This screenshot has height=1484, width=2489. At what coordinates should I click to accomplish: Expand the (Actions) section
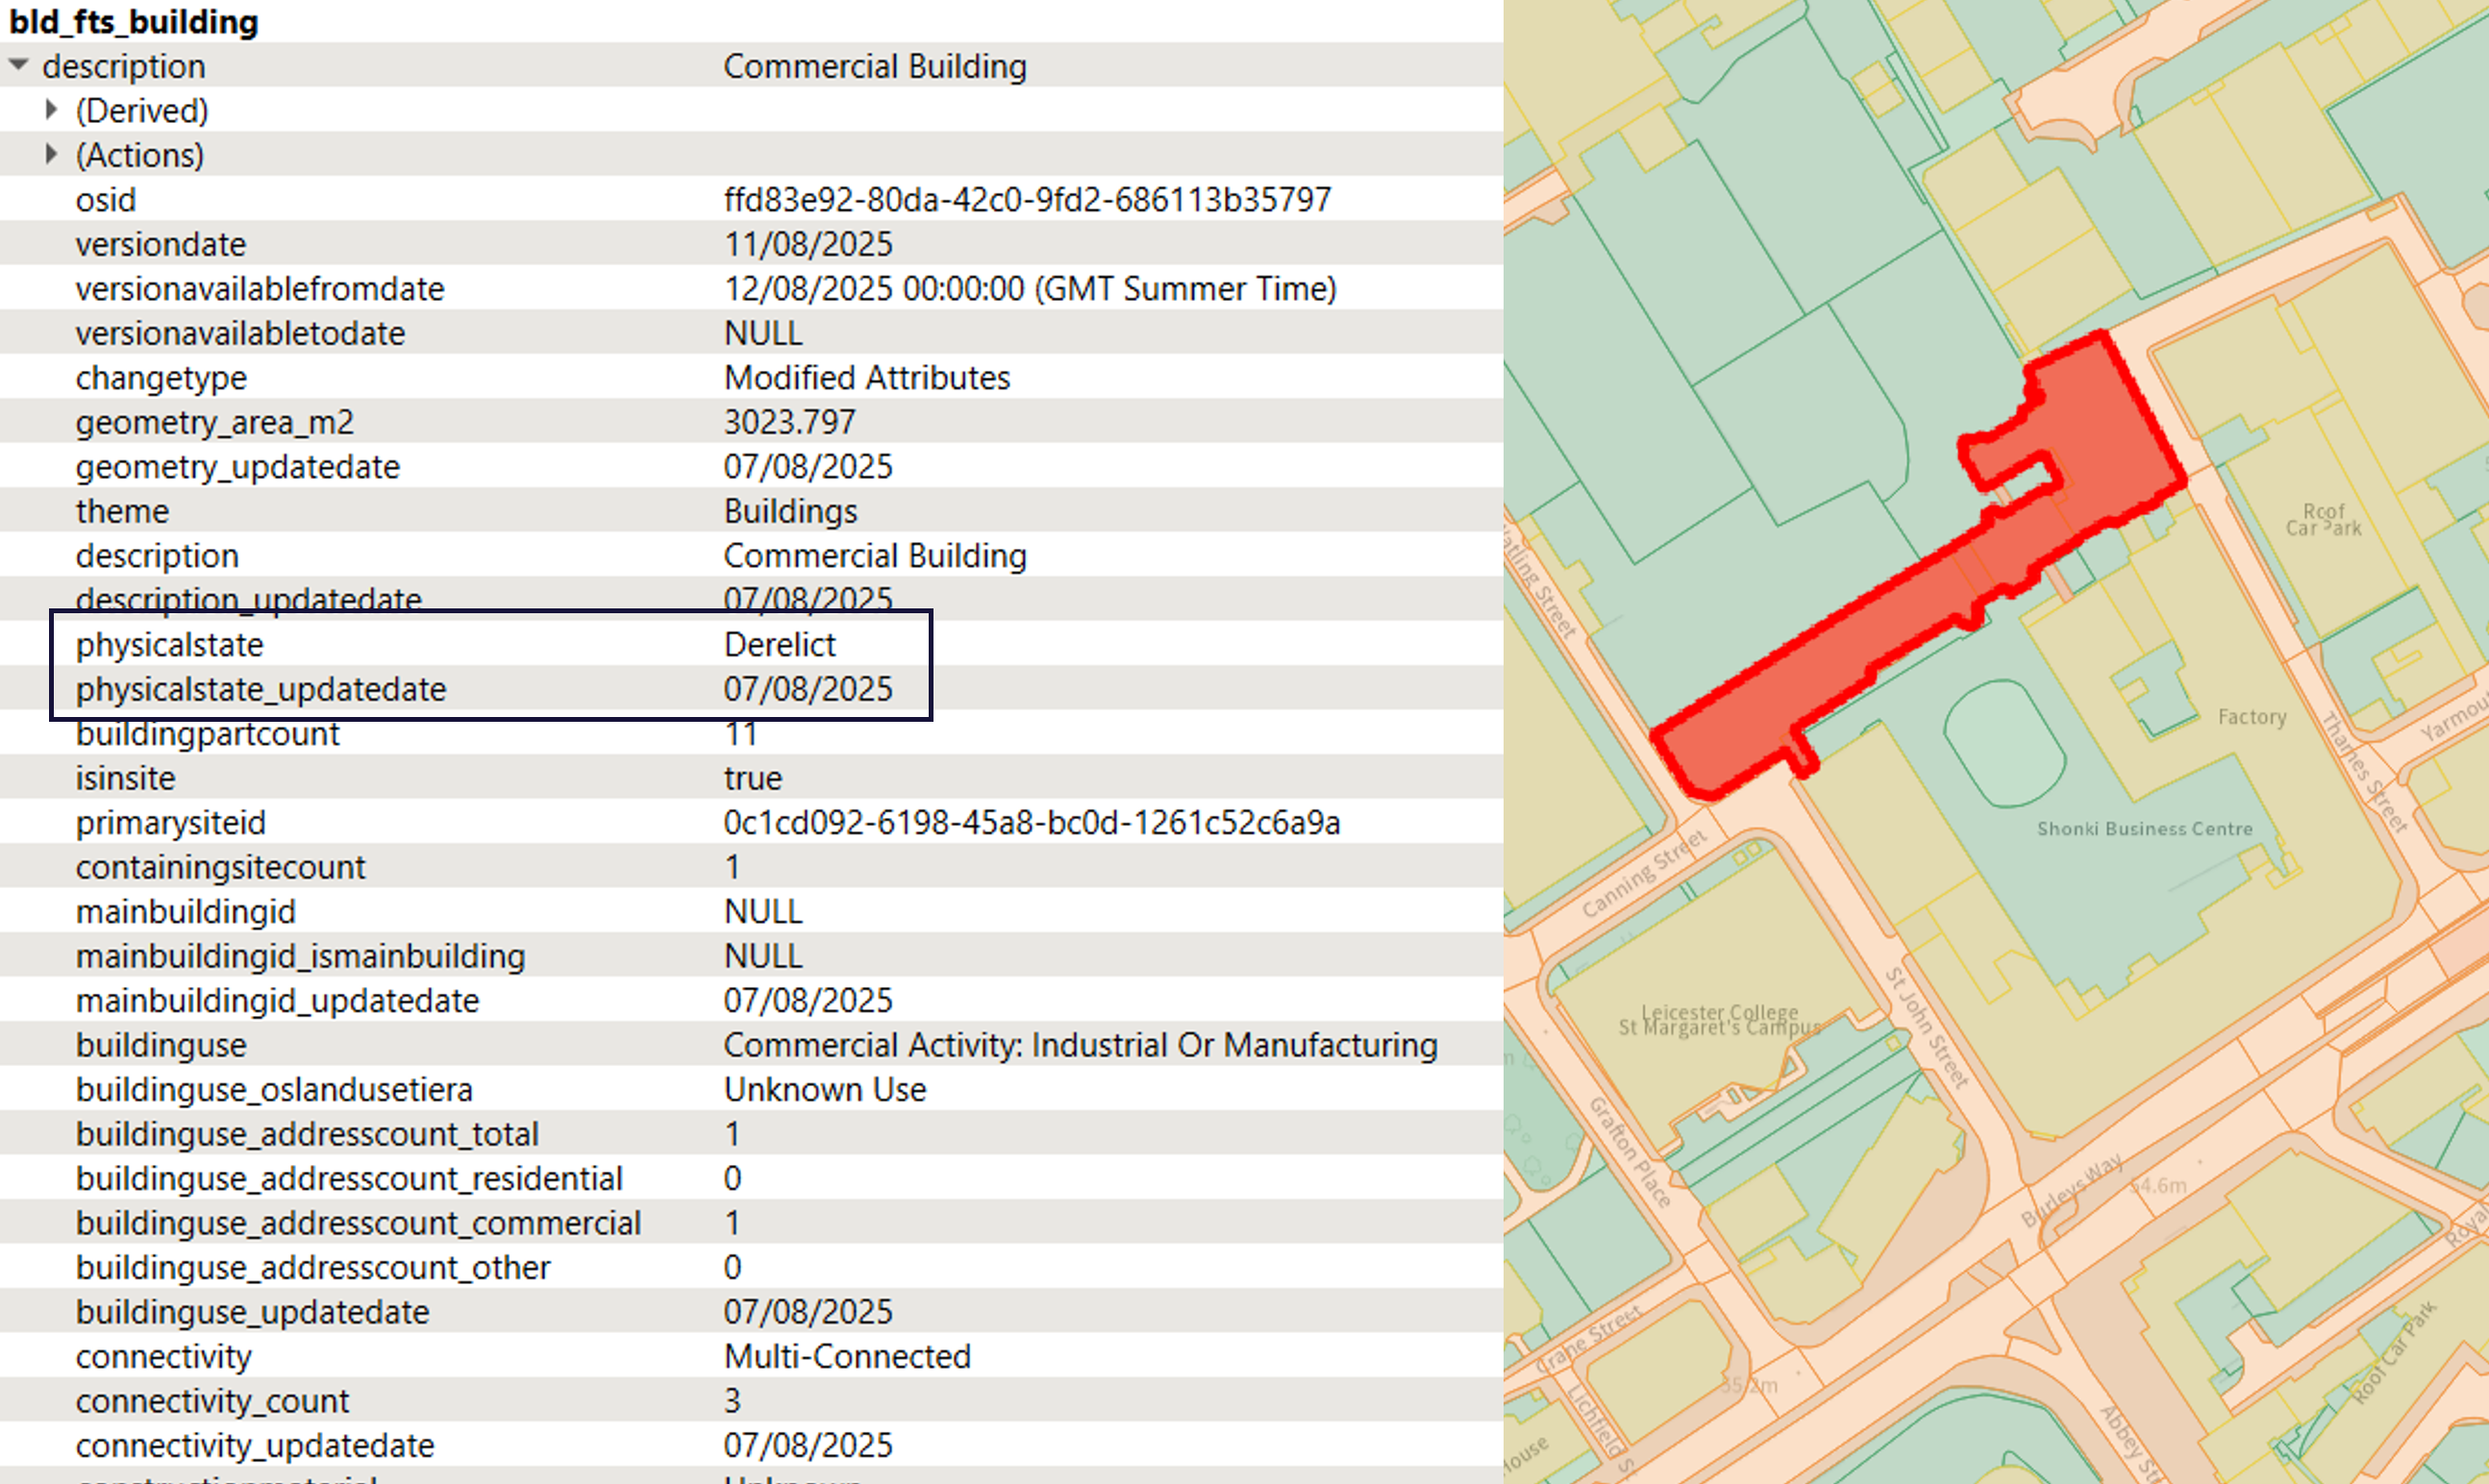(51, 154)
